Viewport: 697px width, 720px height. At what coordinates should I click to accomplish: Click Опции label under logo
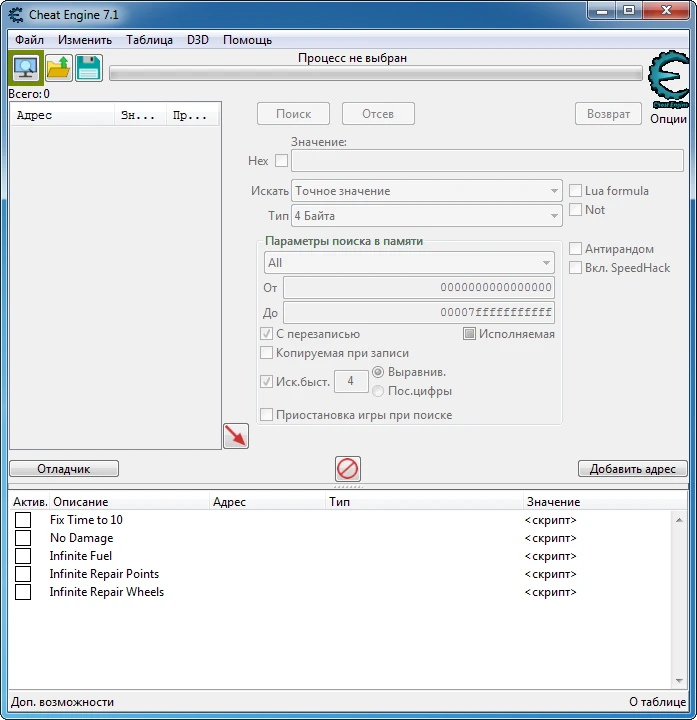pos(669,119)
